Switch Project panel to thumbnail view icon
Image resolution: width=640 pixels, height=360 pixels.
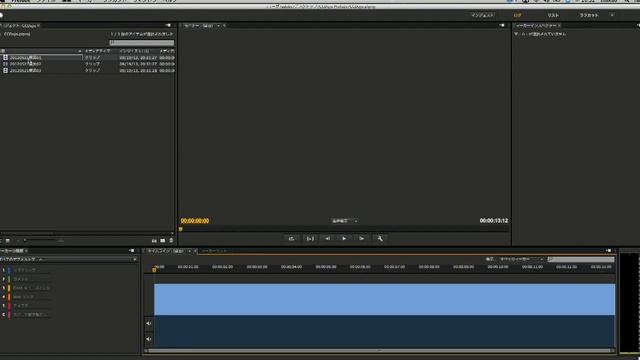click(x=8, y=241)
